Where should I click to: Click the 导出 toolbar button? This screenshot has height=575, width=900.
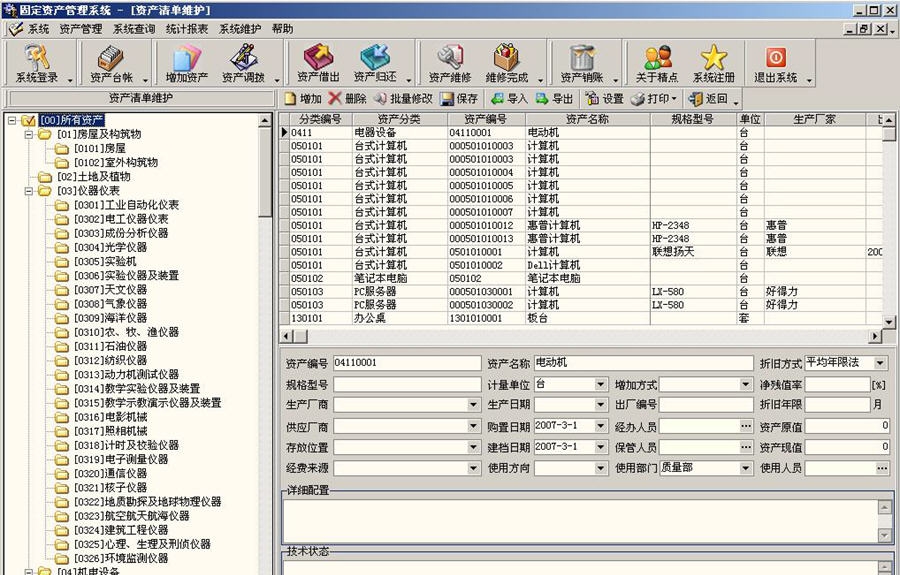coord(554,99)
